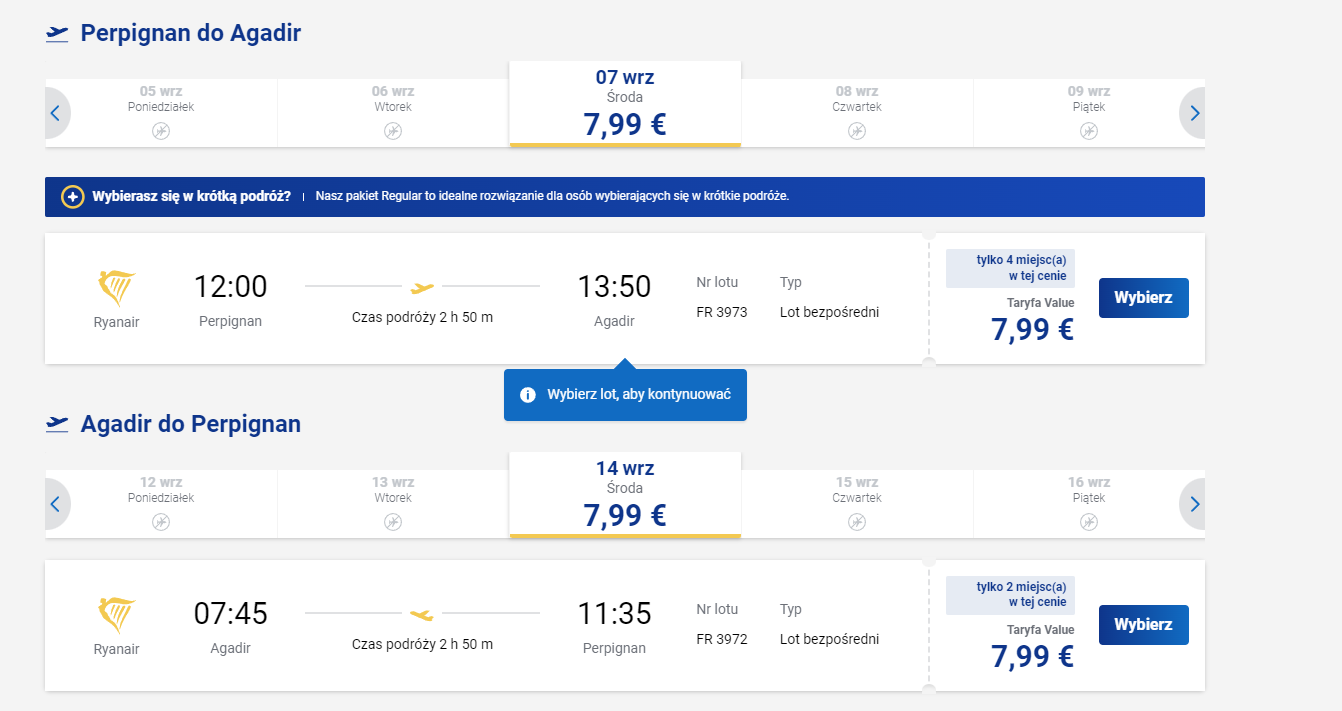Click the plane icon beside Agadir do Perpignan

(57, 424)
